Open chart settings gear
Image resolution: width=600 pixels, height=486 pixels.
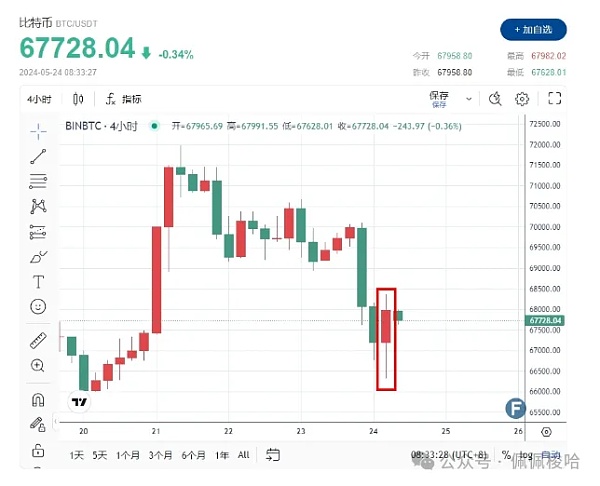522,98
